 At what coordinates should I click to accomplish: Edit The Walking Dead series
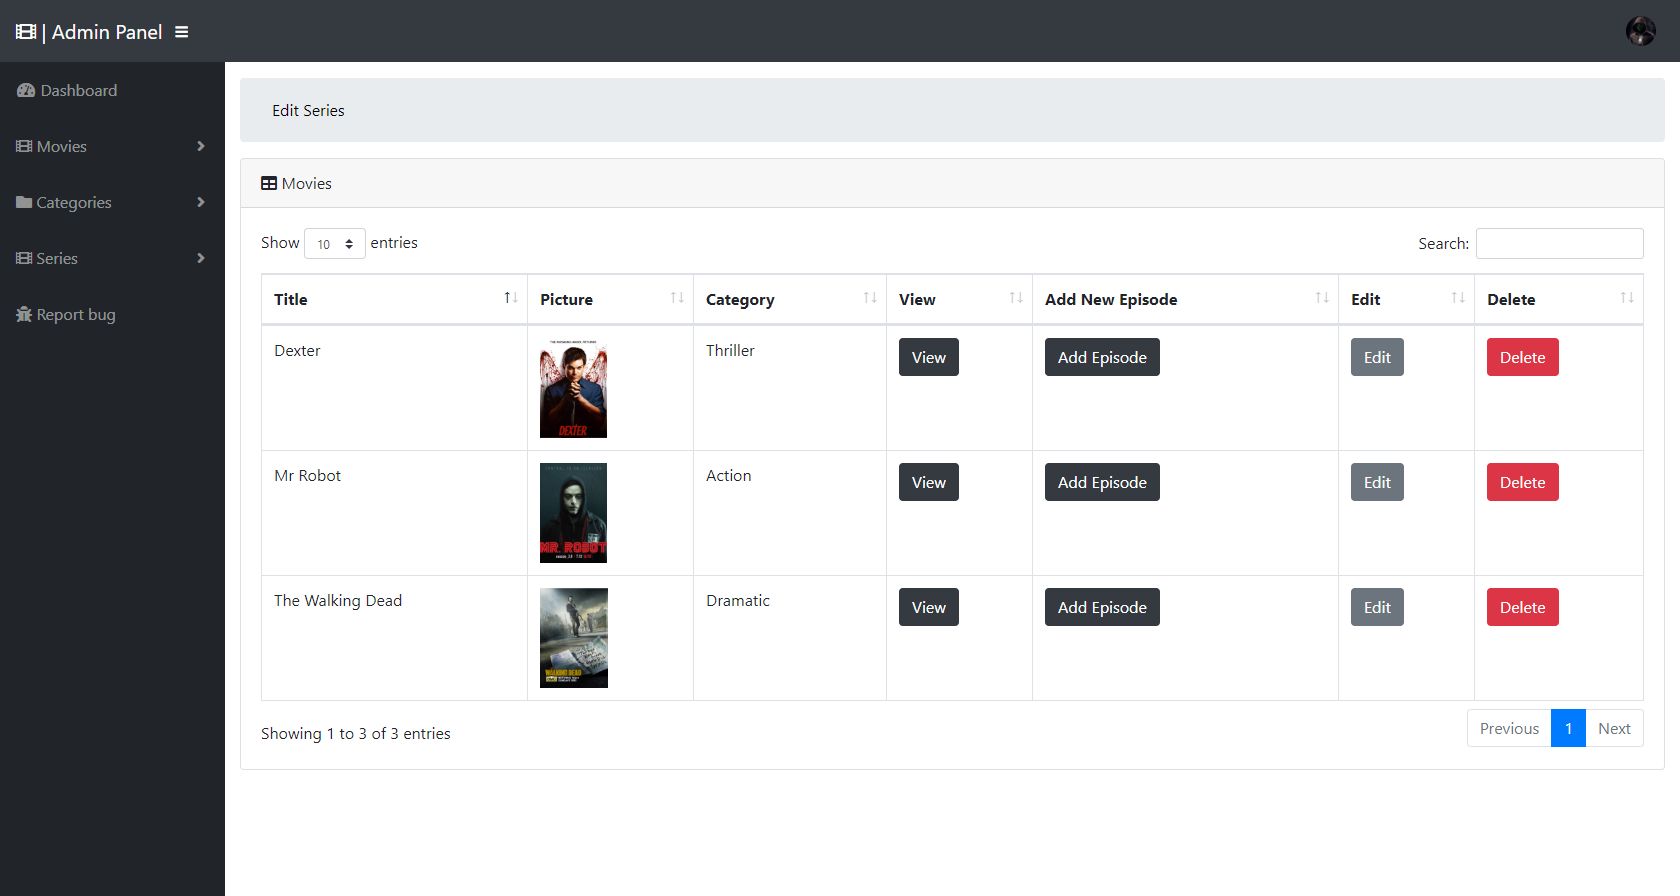click(1376, 607)
